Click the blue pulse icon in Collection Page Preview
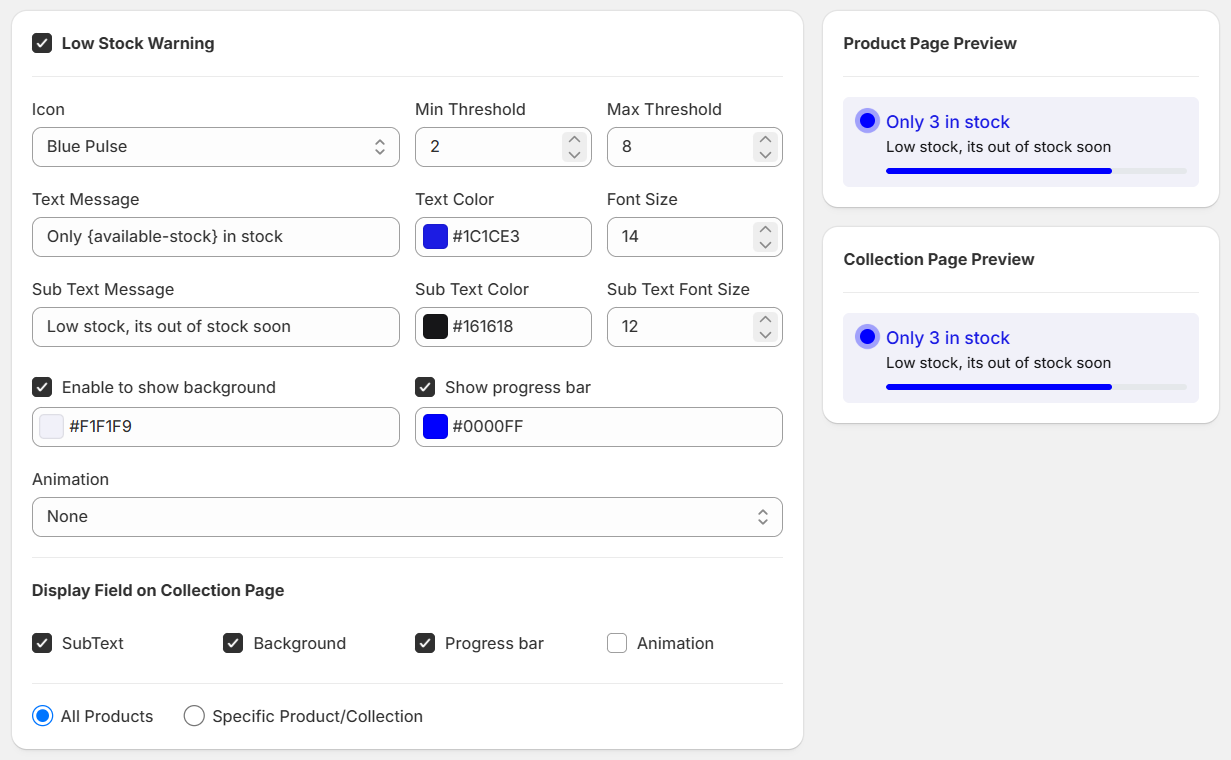Viewport: 1231px width, 760px height. pyautogui.click(x=867, y=337)
